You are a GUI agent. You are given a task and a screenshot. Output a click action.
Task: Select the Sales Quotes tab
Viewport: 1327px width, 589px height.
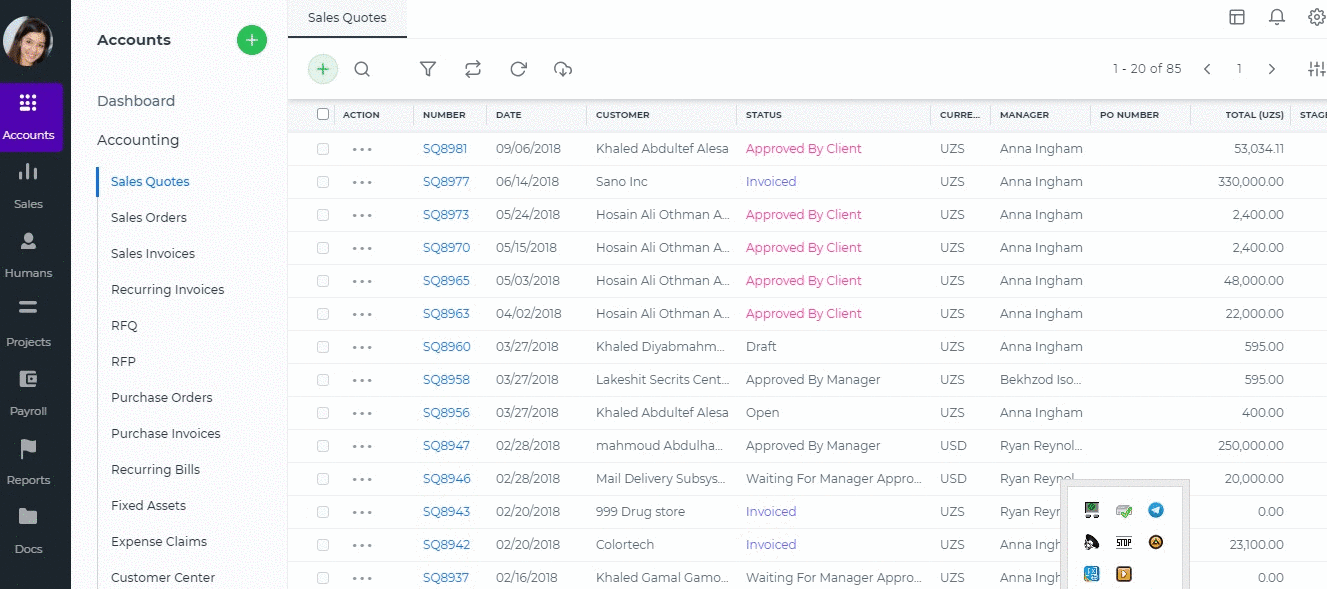click(x=347, y=18)
